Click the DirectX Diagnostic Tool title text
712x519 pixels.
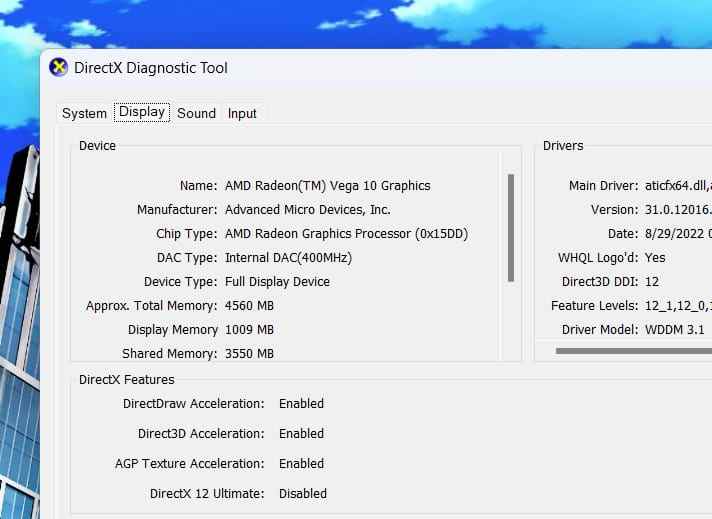coord(151,68)
